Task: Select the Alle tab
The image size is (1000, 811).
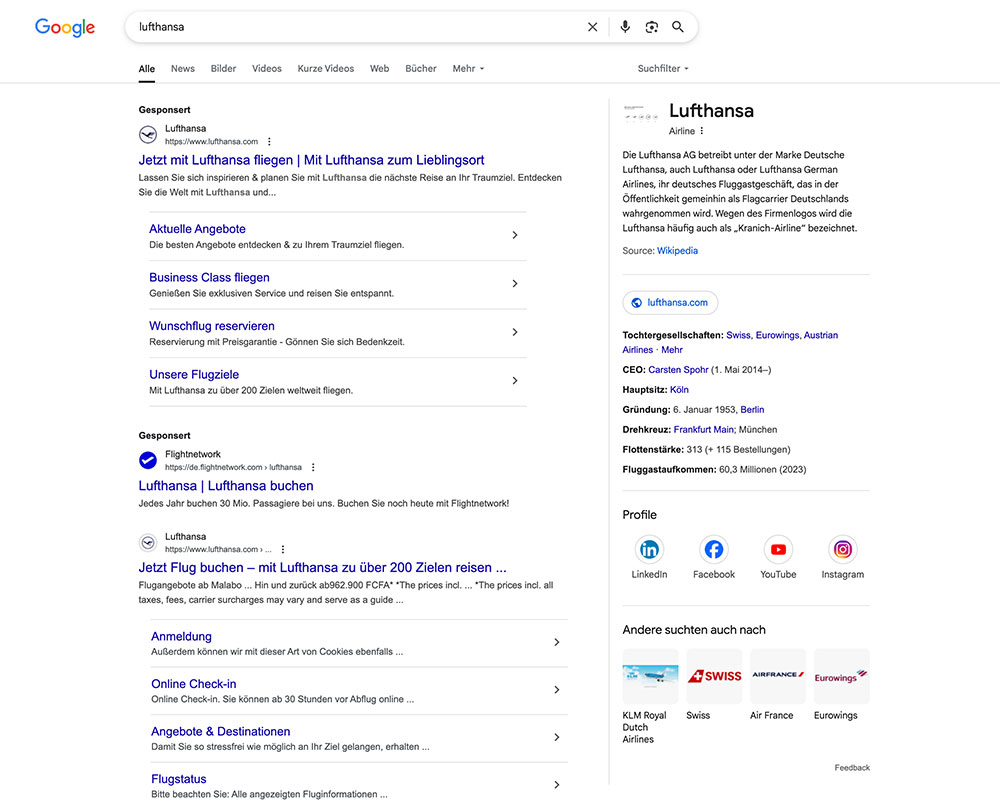Action: [x=147, y=68]
